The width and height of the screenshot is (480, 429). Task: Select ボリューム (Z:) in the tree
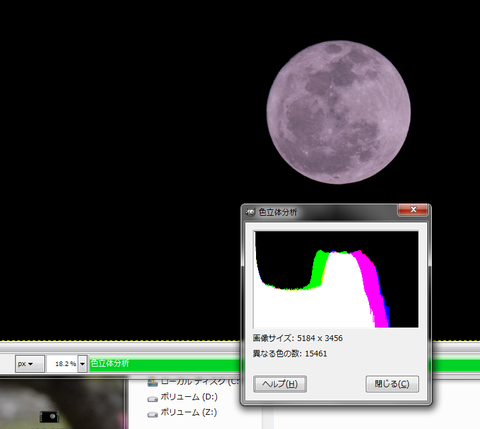click(x=189, y=413)
